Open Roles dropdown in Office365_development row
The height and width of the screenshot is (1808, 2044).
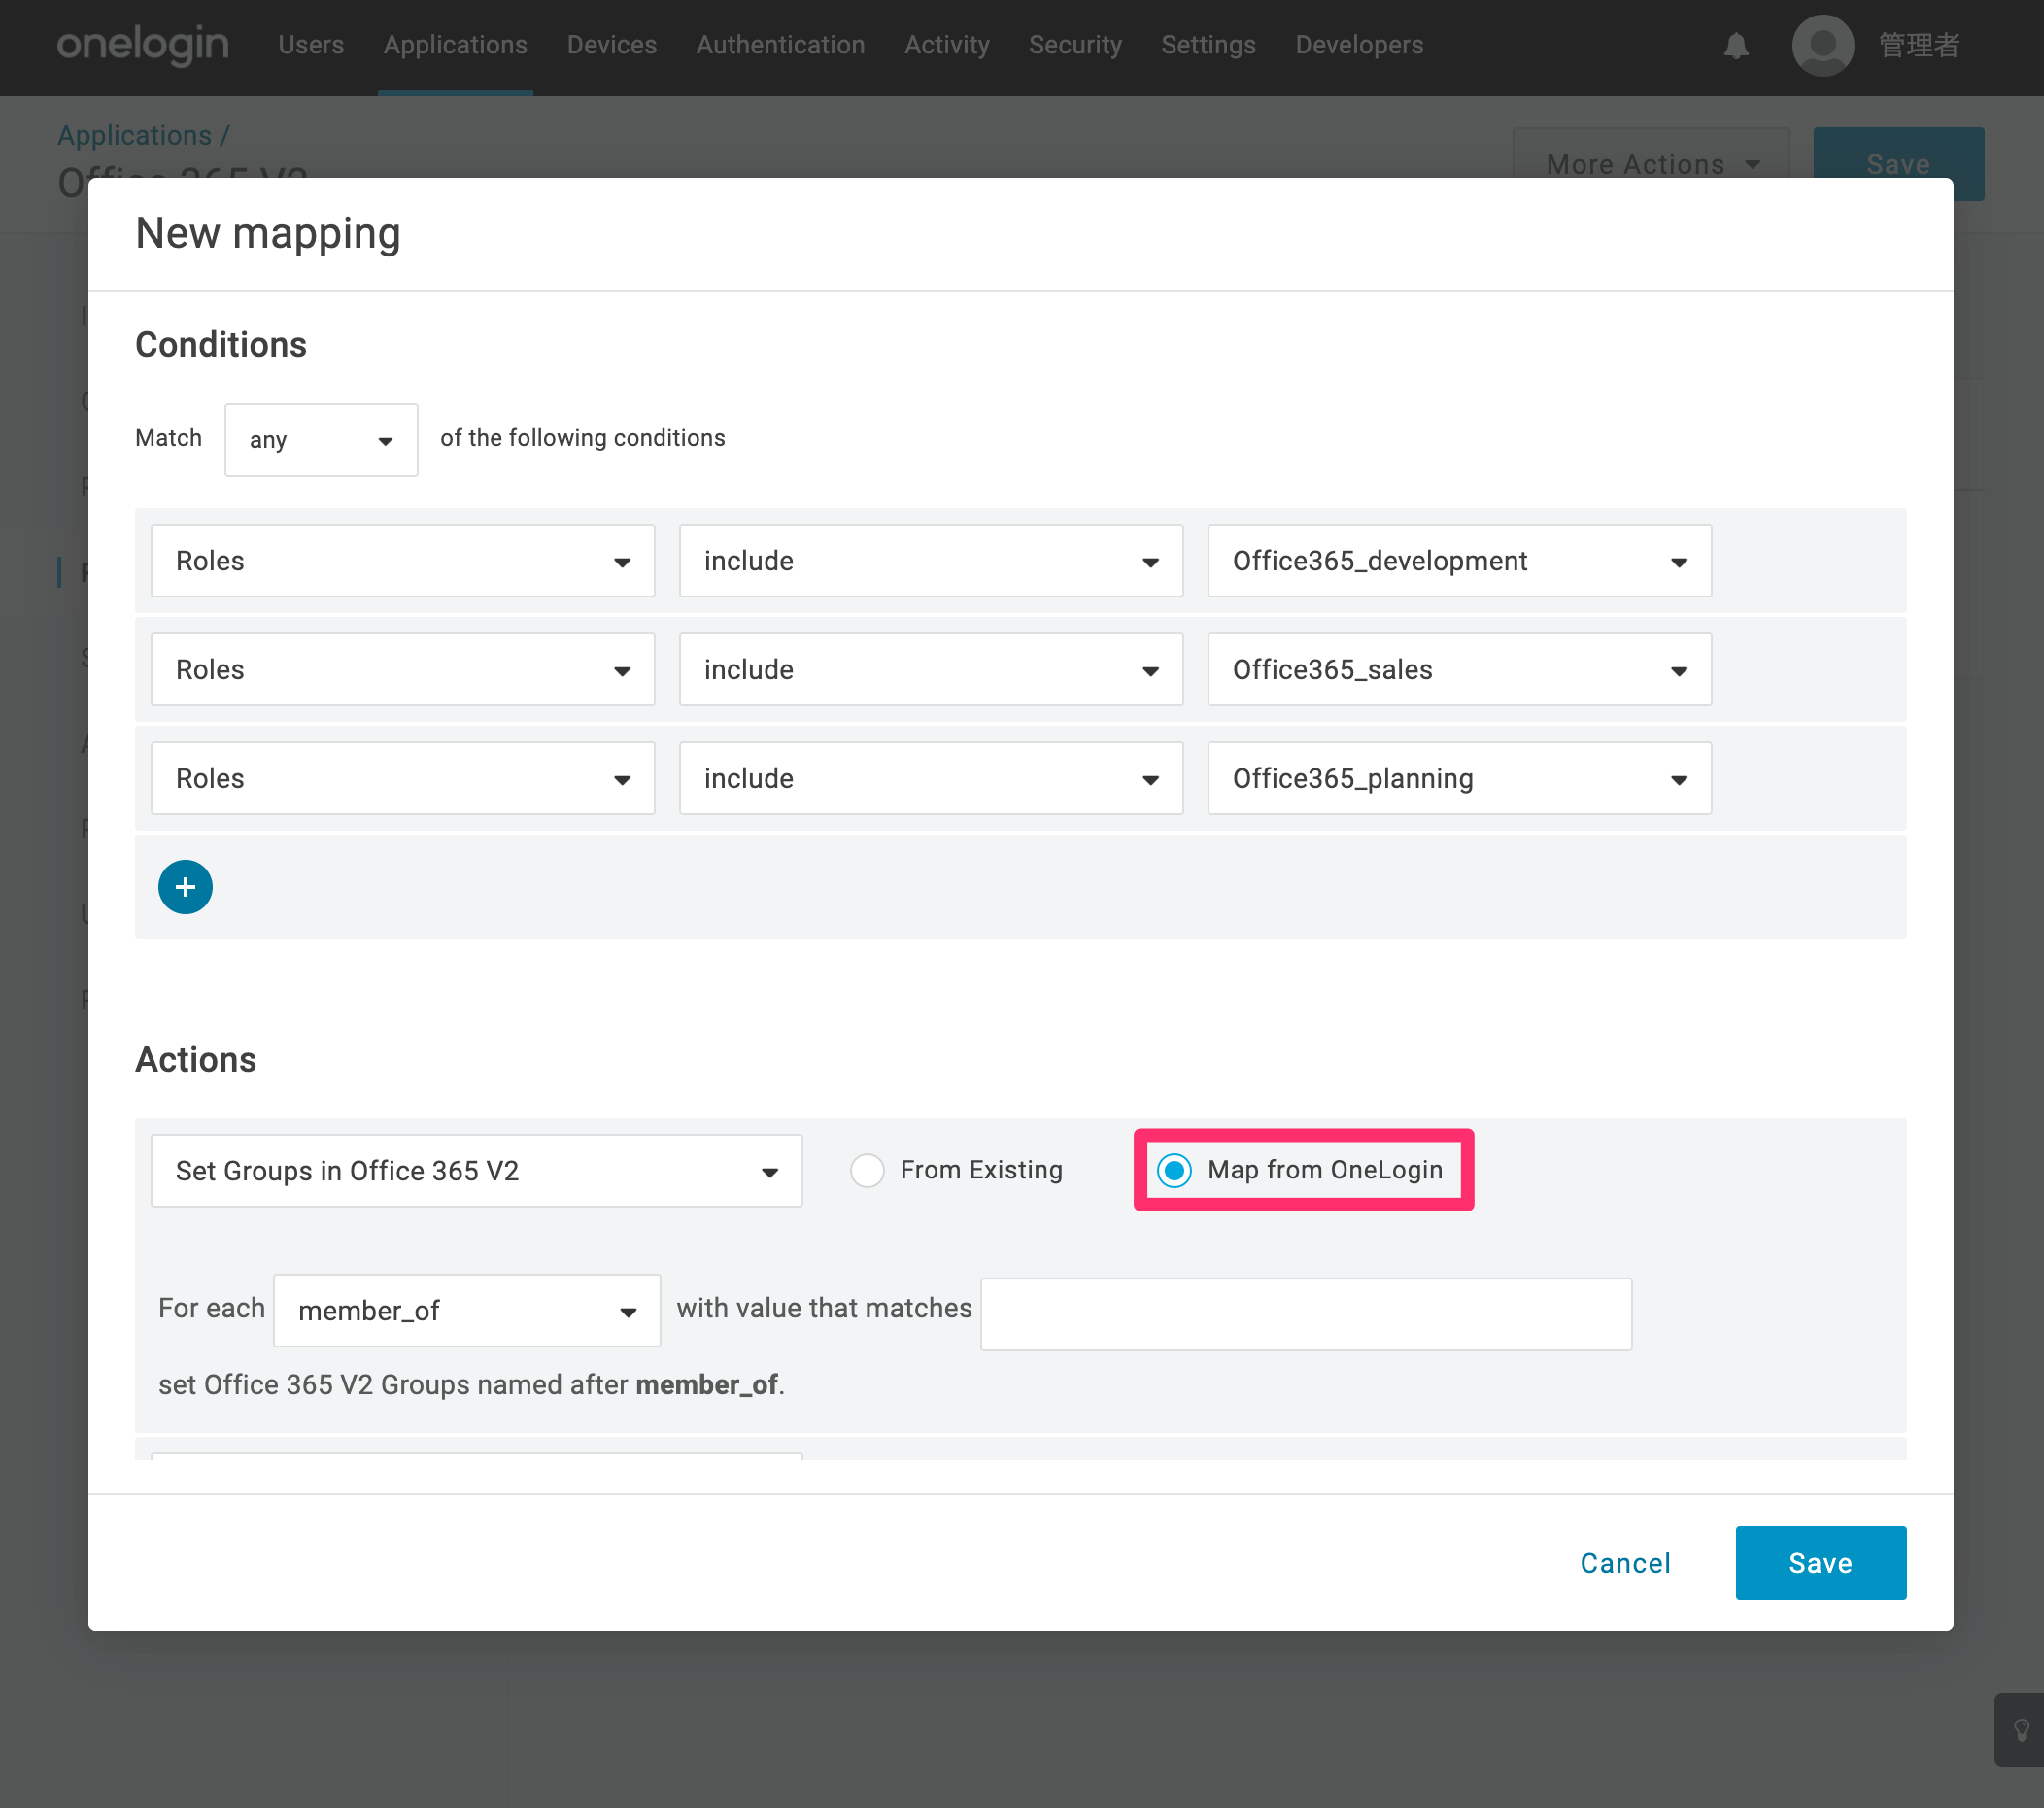pos(403,561)
